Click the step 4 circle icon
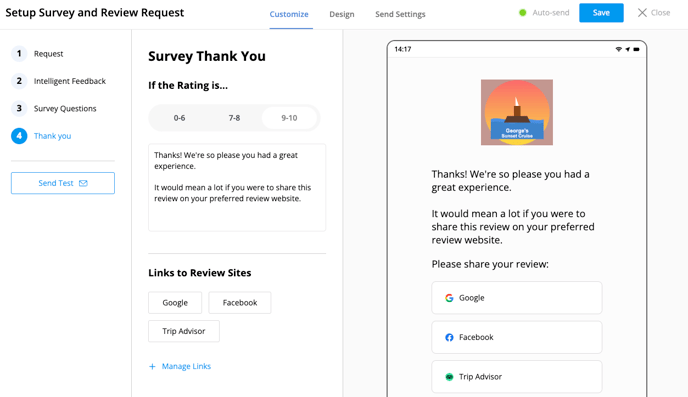 tap(19, 136)
